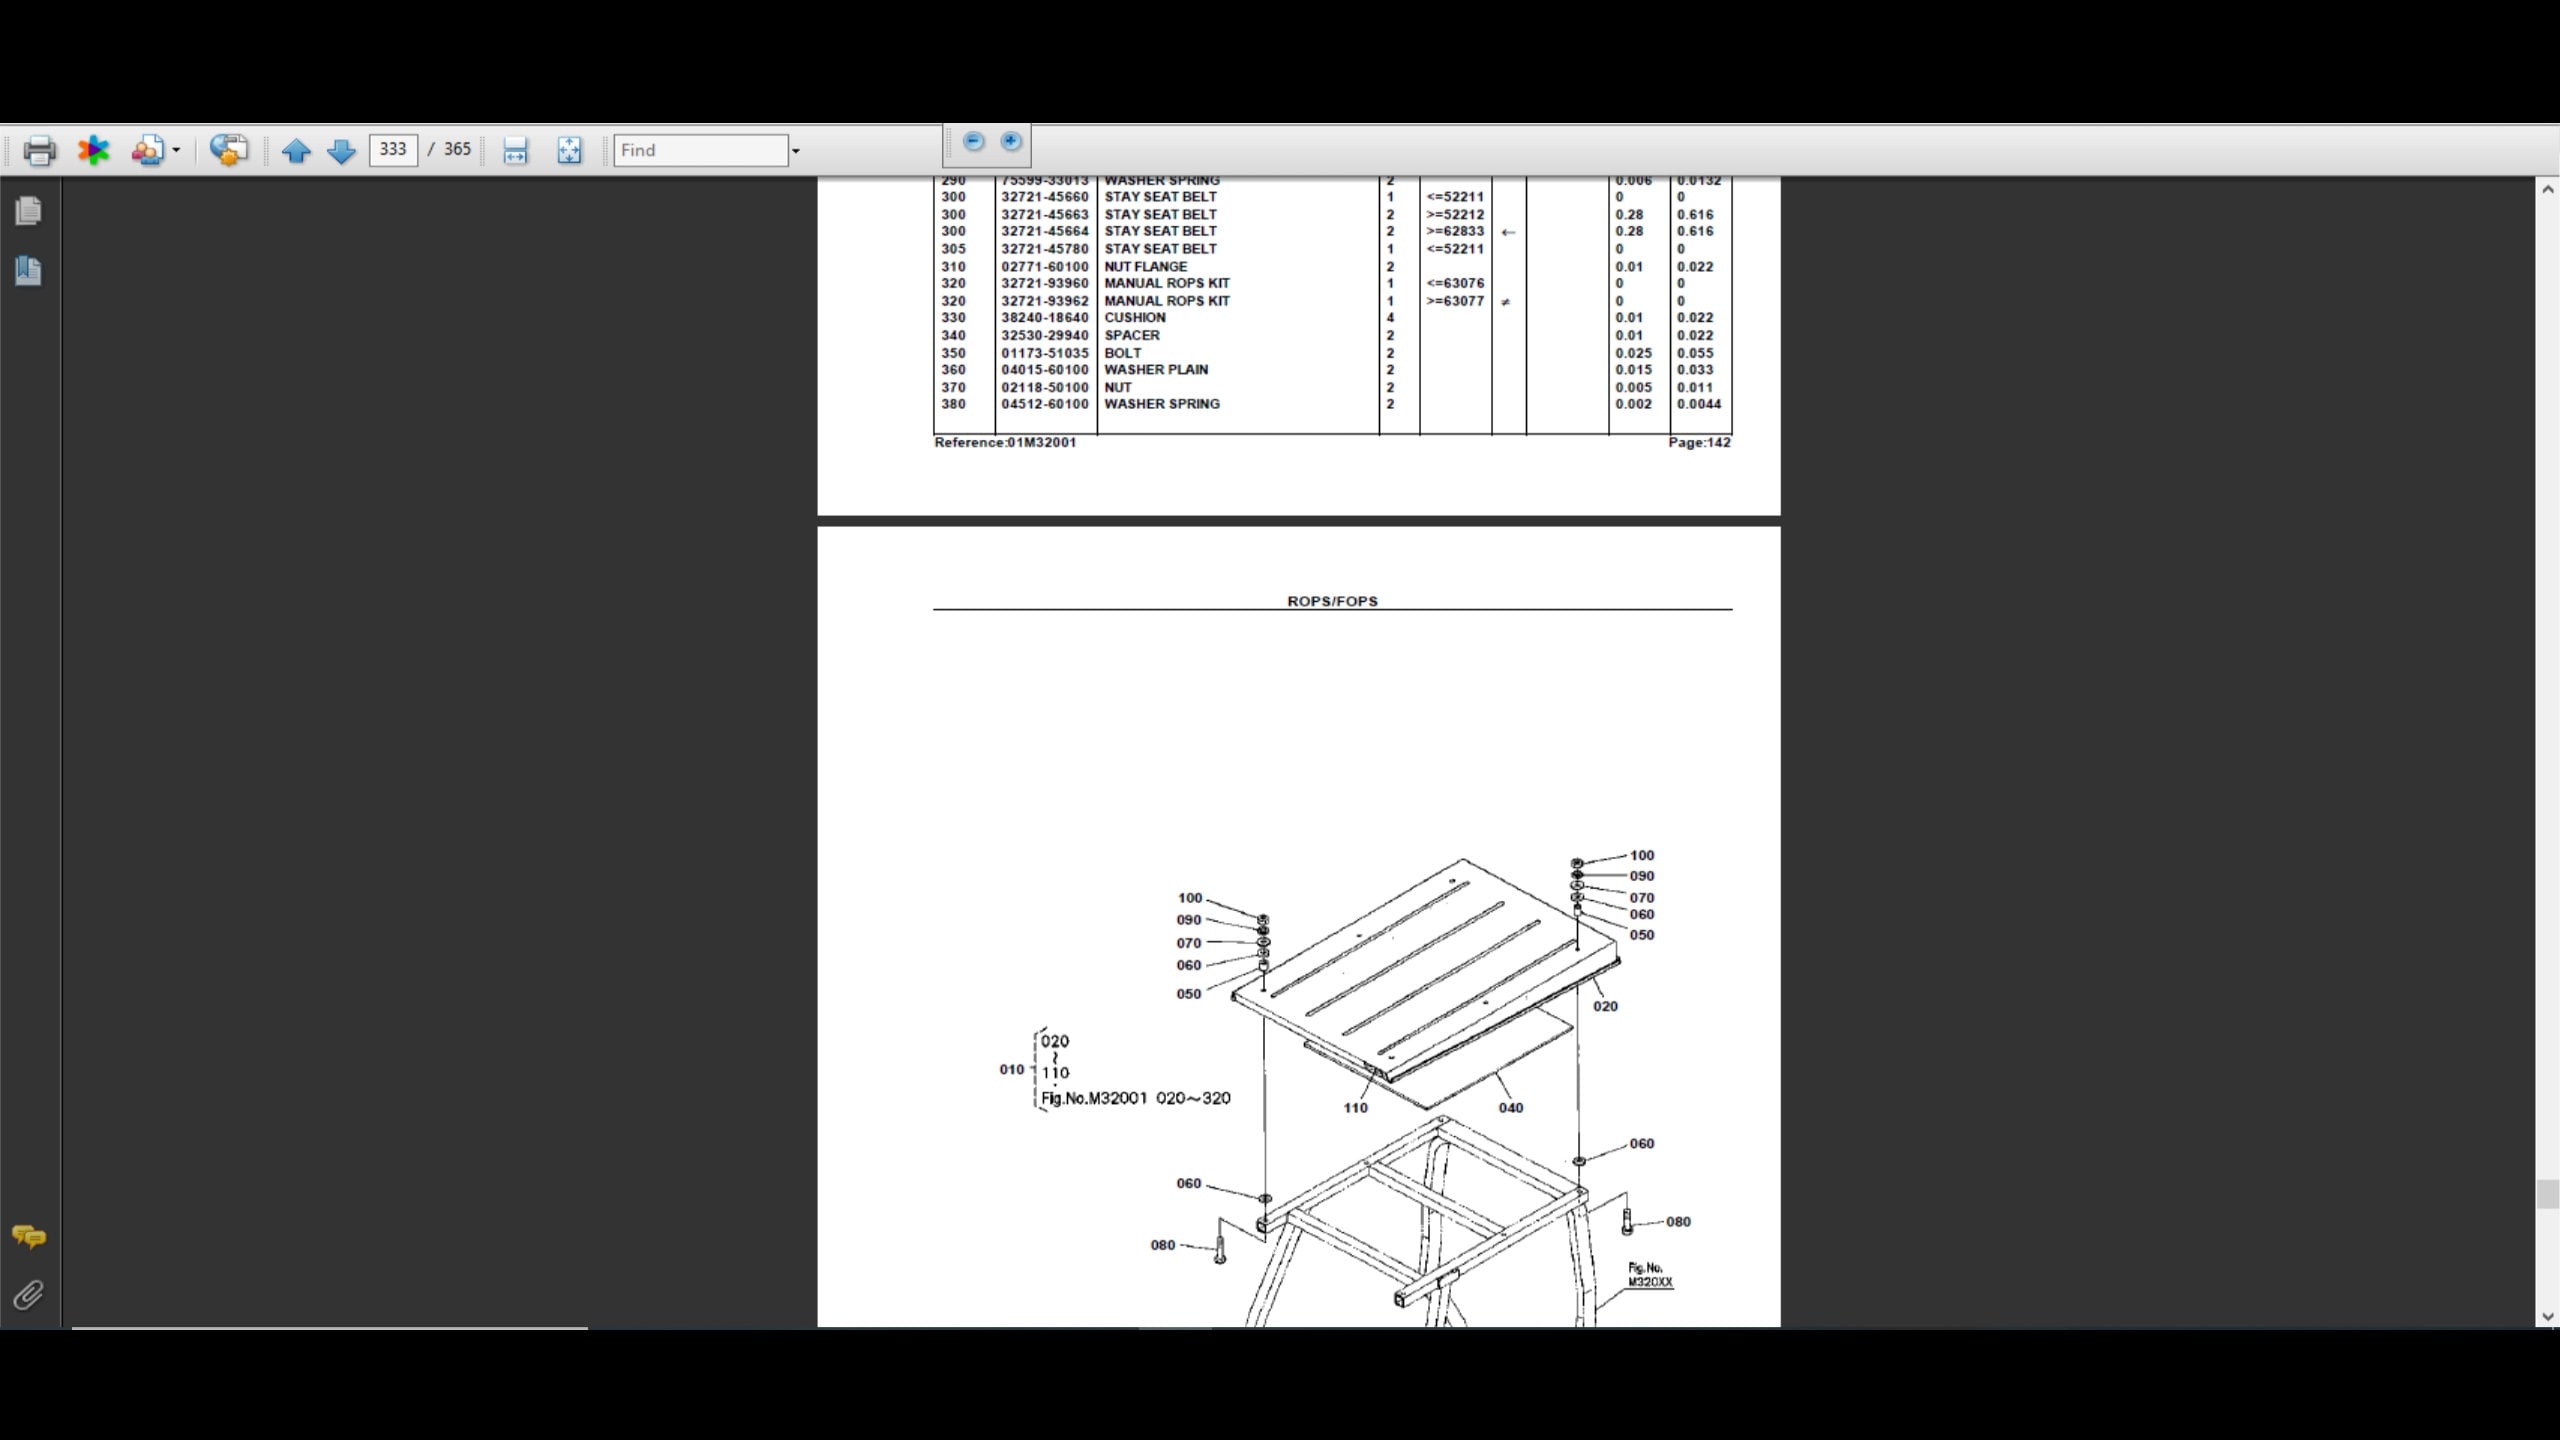The width and height of the screenshot is (2560, 1440).
Task: Click the colorful star icon in the toolbar
Action: [x=94, y=151]
